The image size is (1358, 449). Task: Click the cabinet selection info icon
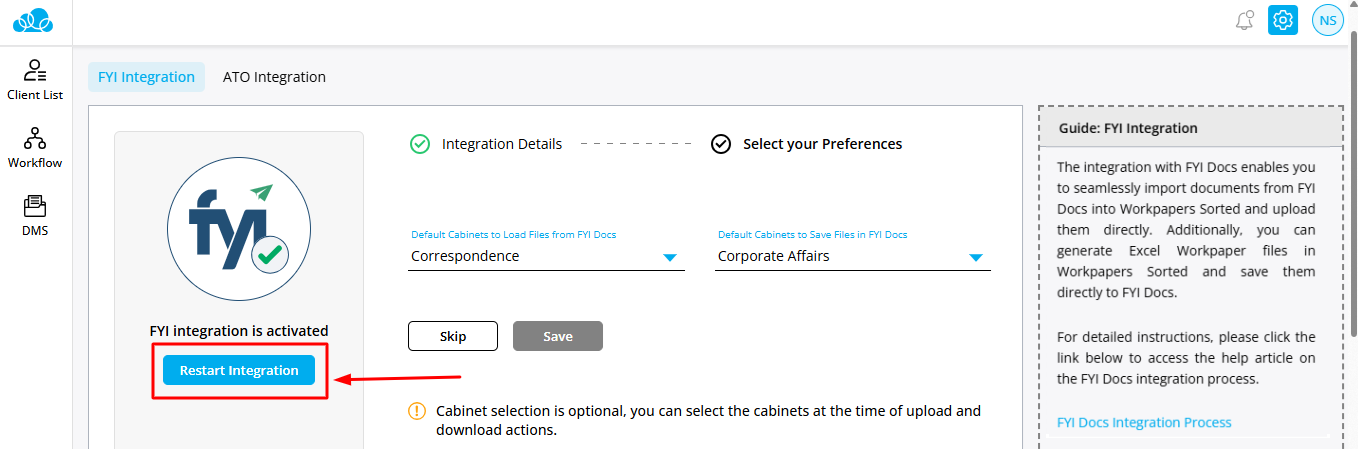coord(416,411)
